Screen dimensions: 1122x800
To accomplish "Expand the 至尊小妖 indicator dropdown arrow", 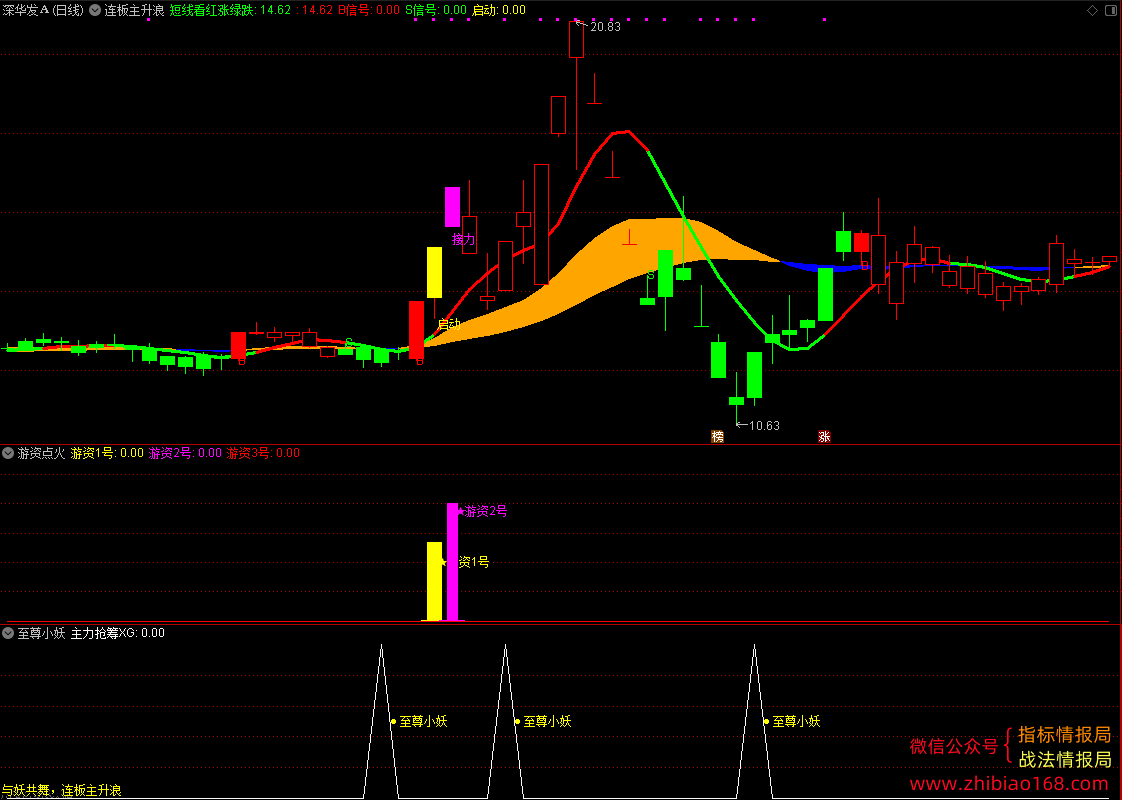I will click(8, 633).
